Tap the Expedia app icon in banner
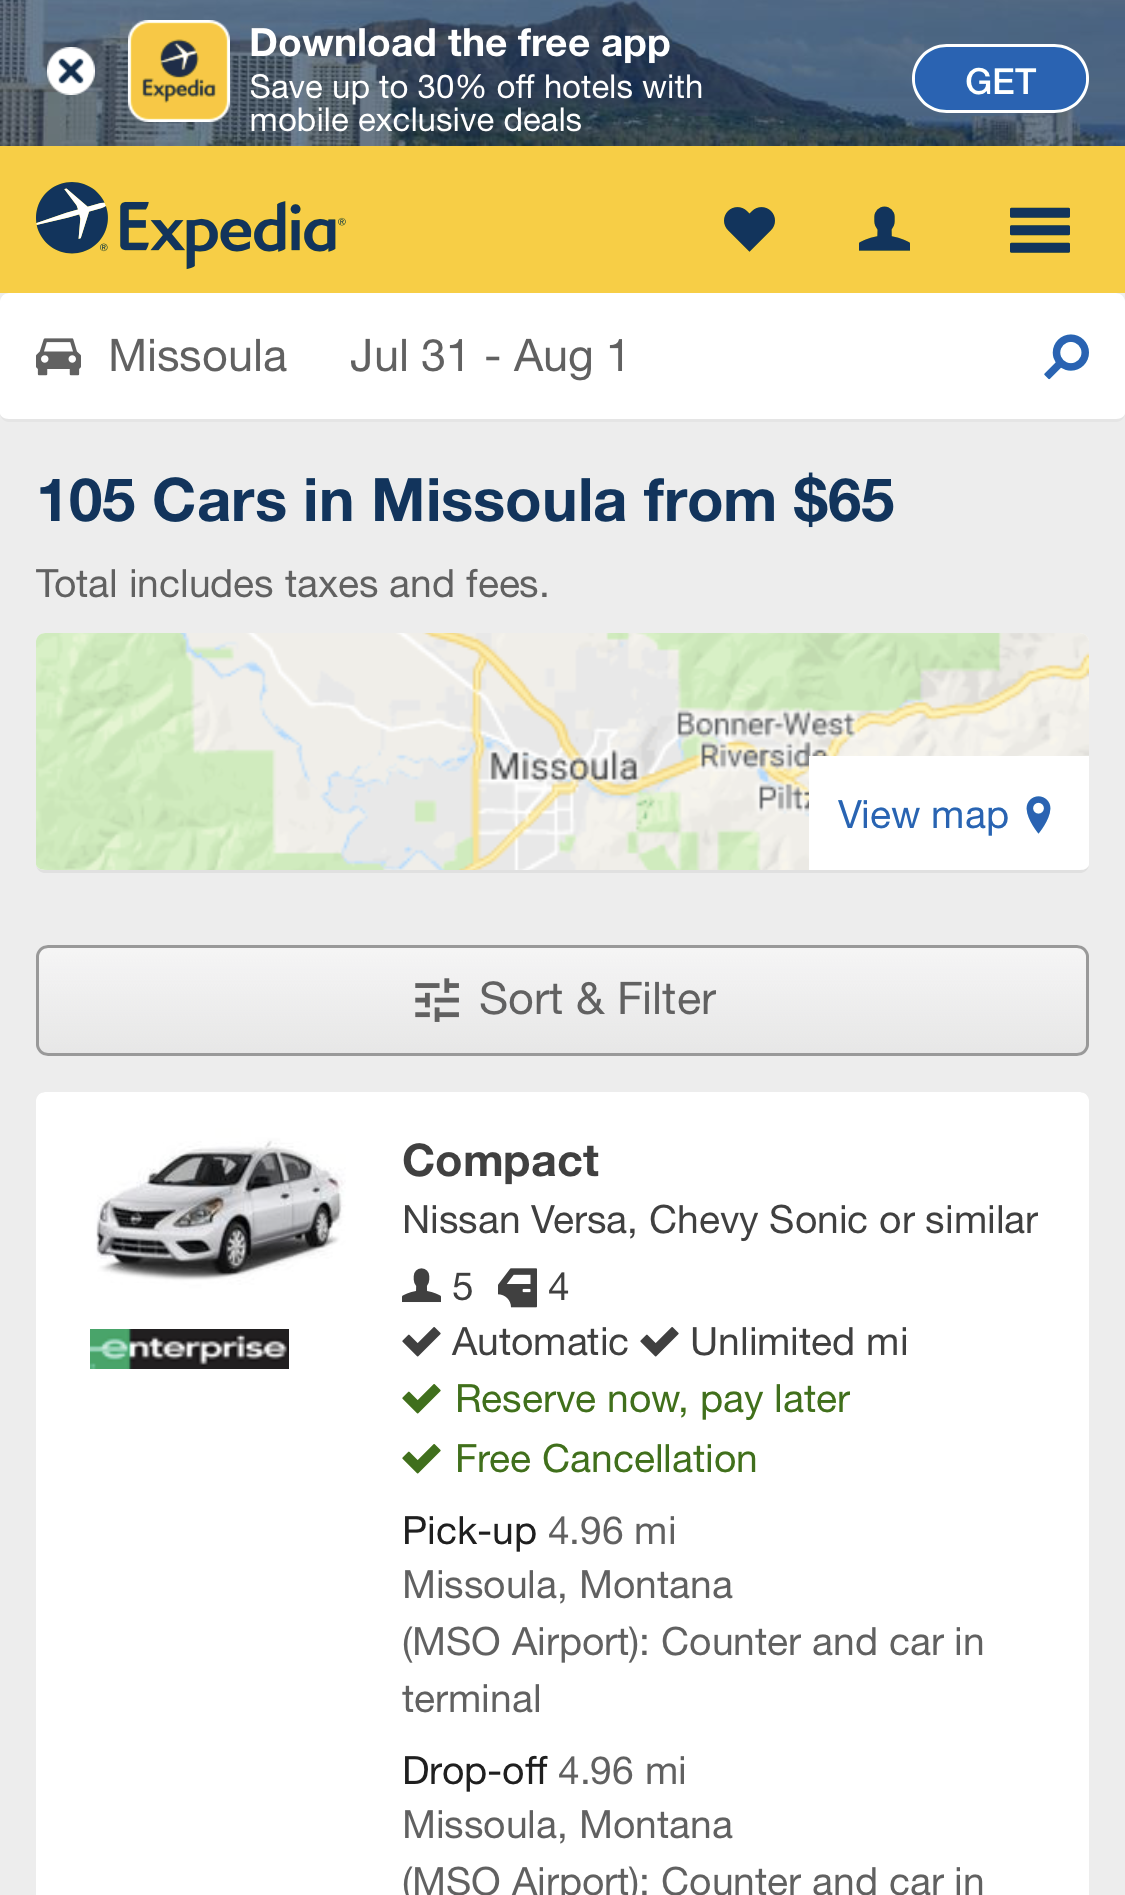 179,71
